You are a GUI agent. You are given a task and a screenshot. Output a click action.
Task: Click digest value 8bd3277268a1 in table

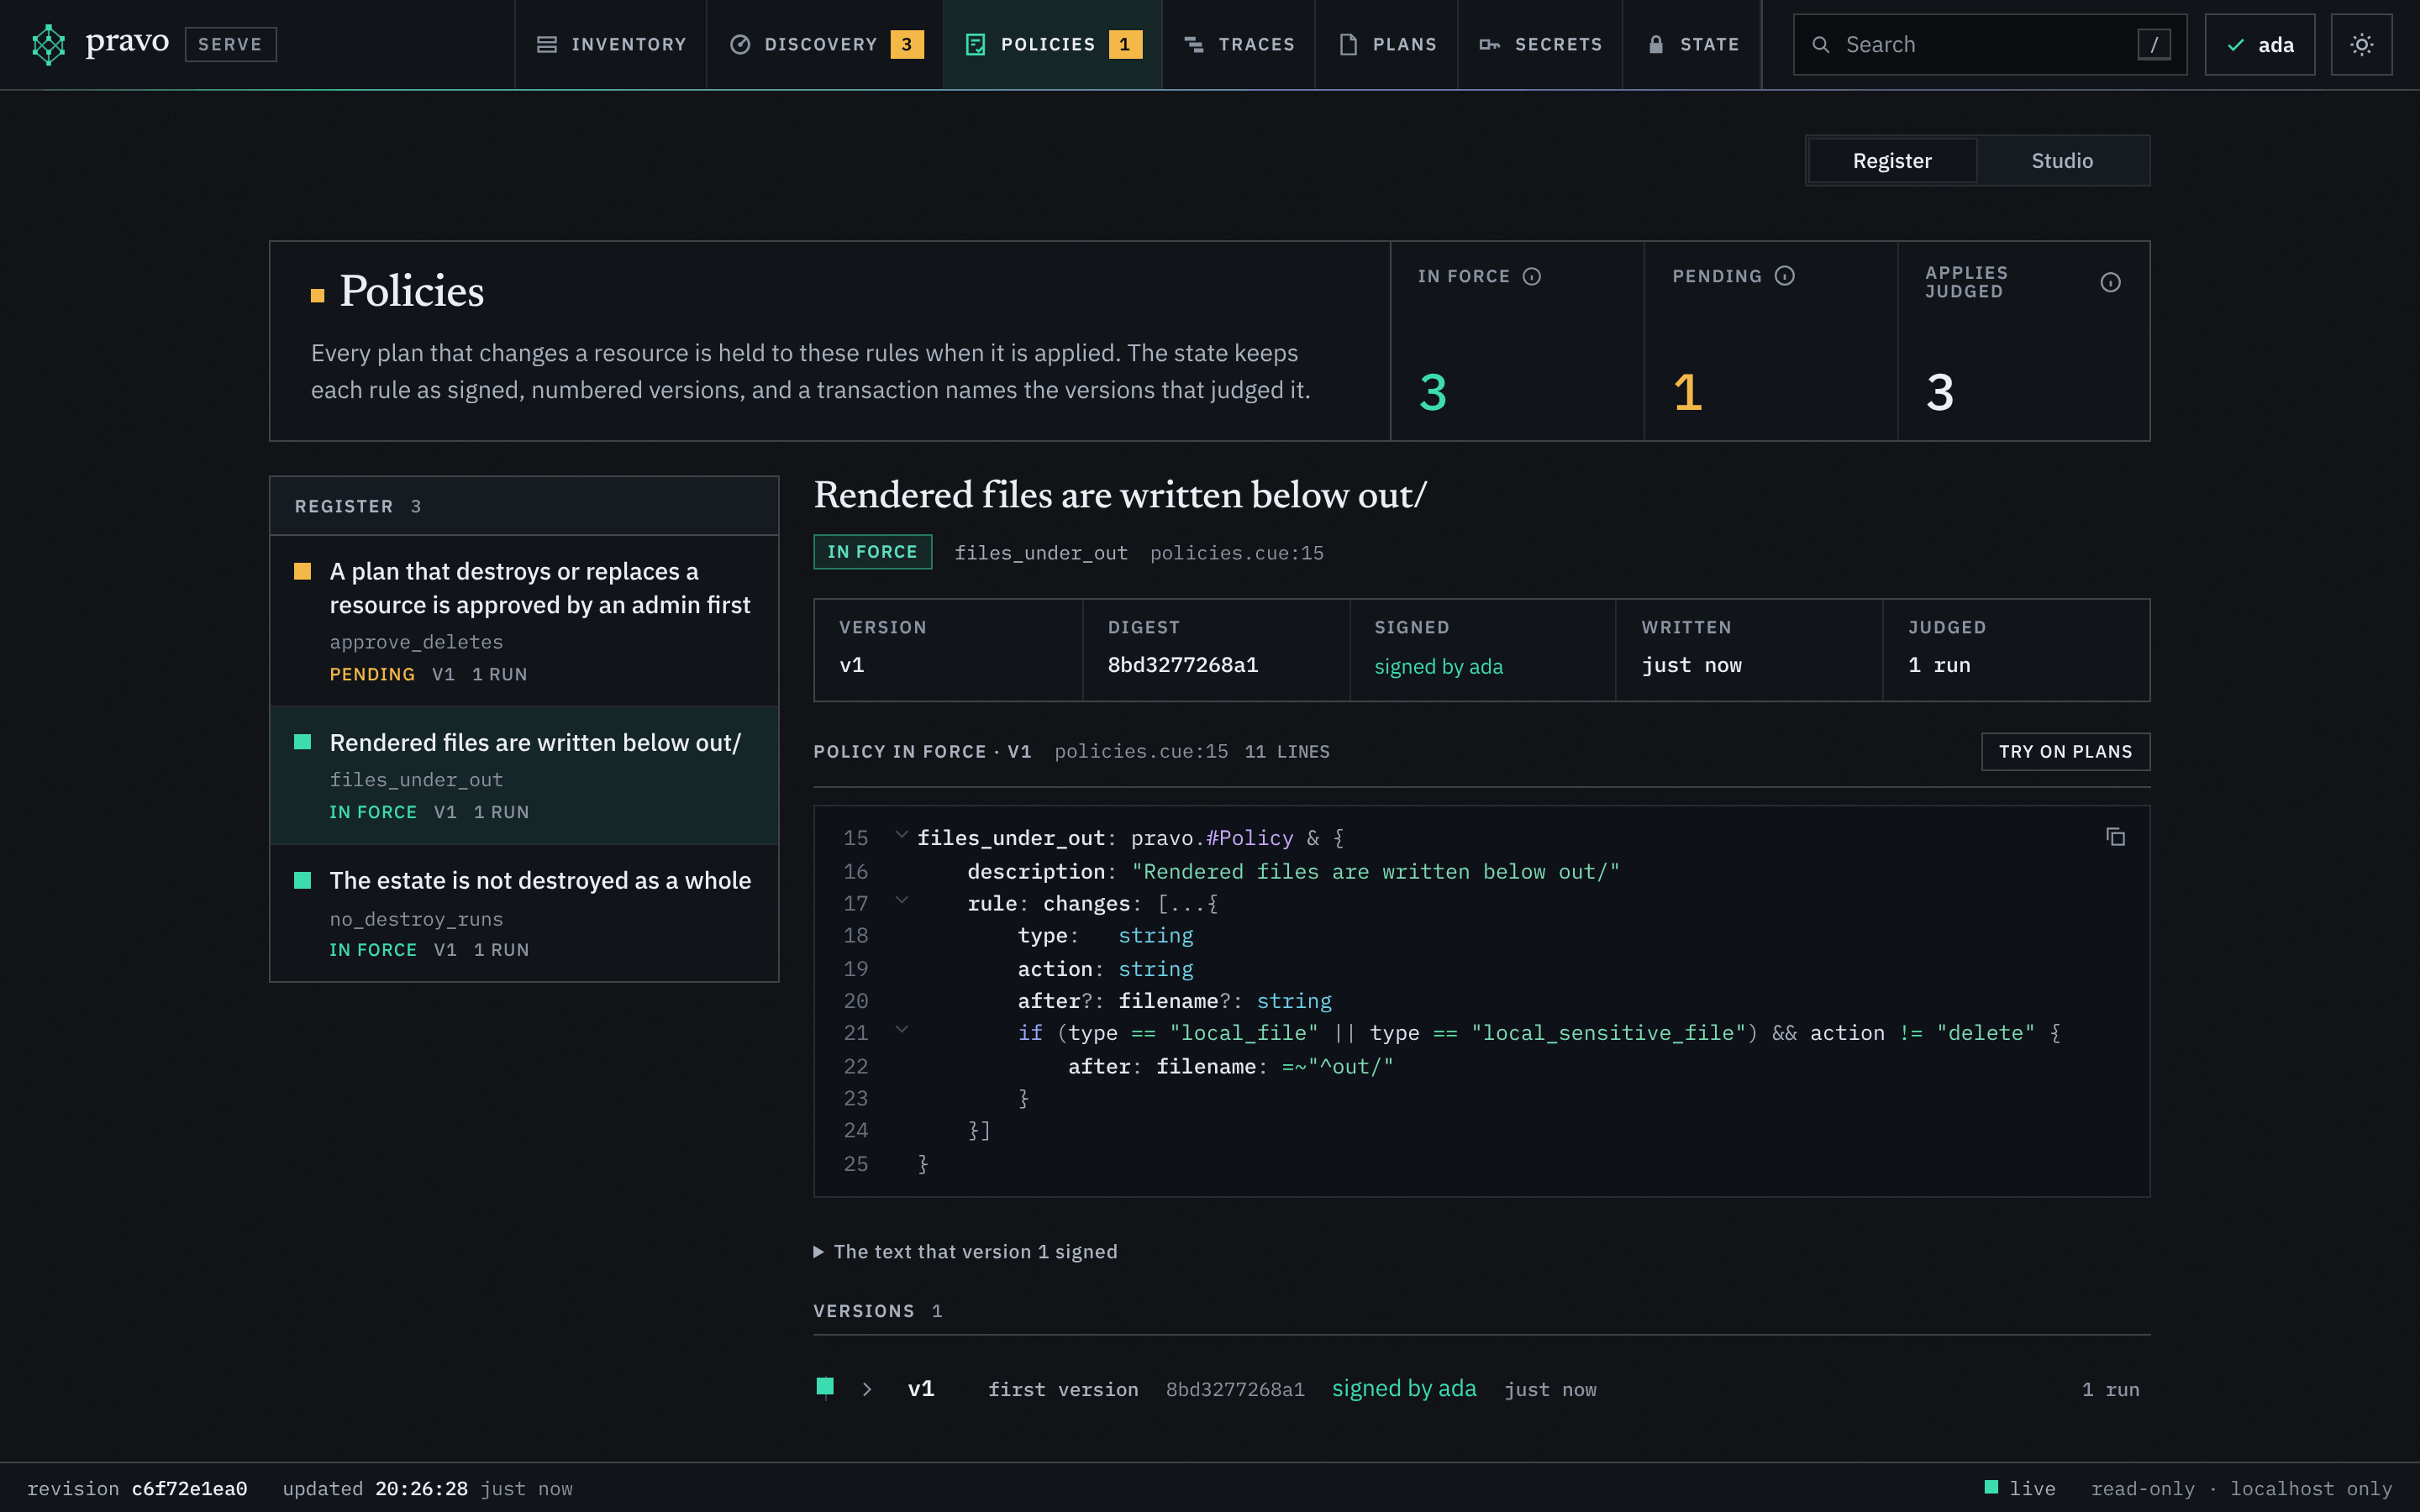click(1183, 665)
